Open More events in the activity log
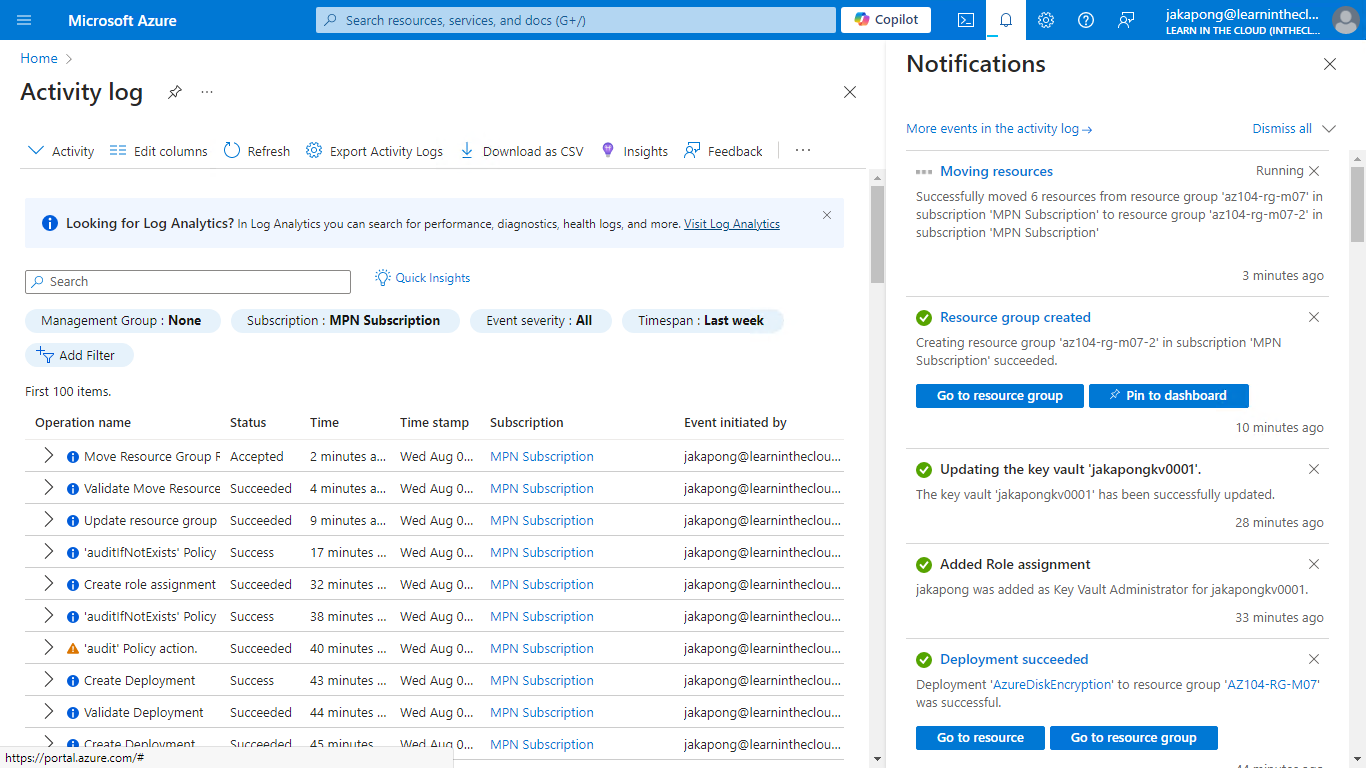 [x=999, y=129]
